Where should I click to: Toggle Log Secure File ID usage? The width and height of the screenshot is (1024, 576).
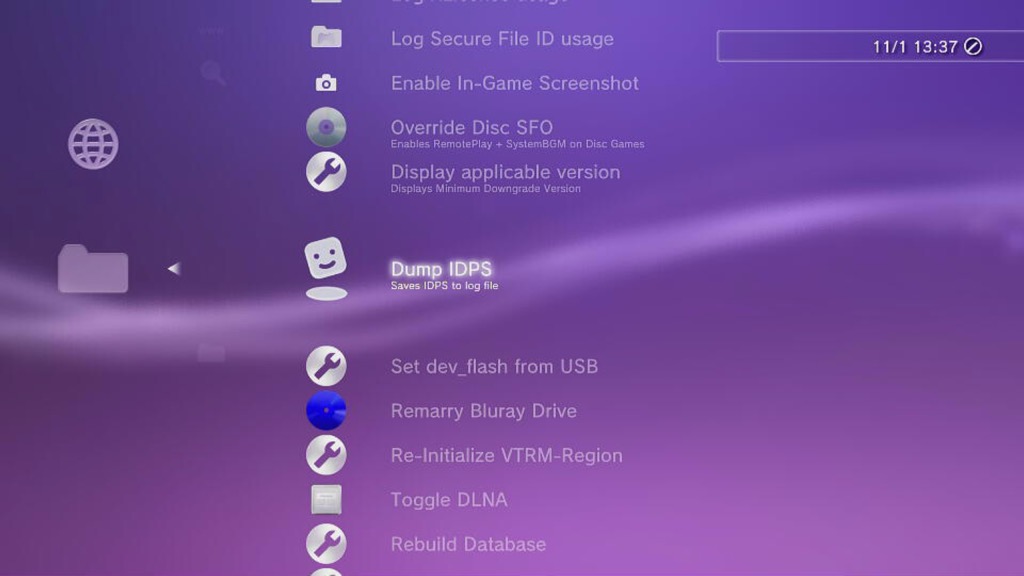[502, 39]
